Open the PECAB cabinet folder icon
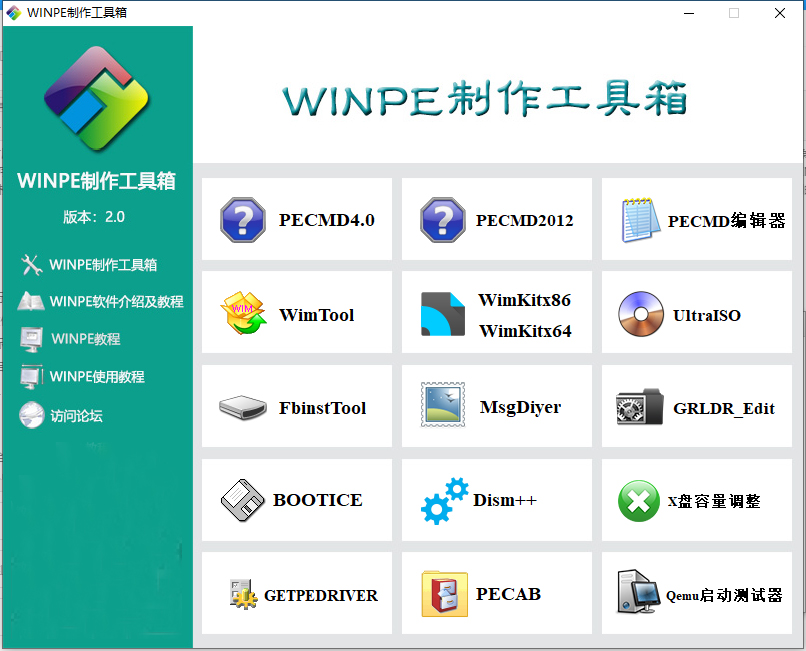Image resolution: width=806 pixels, height=651 pixels. [x=444, y=593]
